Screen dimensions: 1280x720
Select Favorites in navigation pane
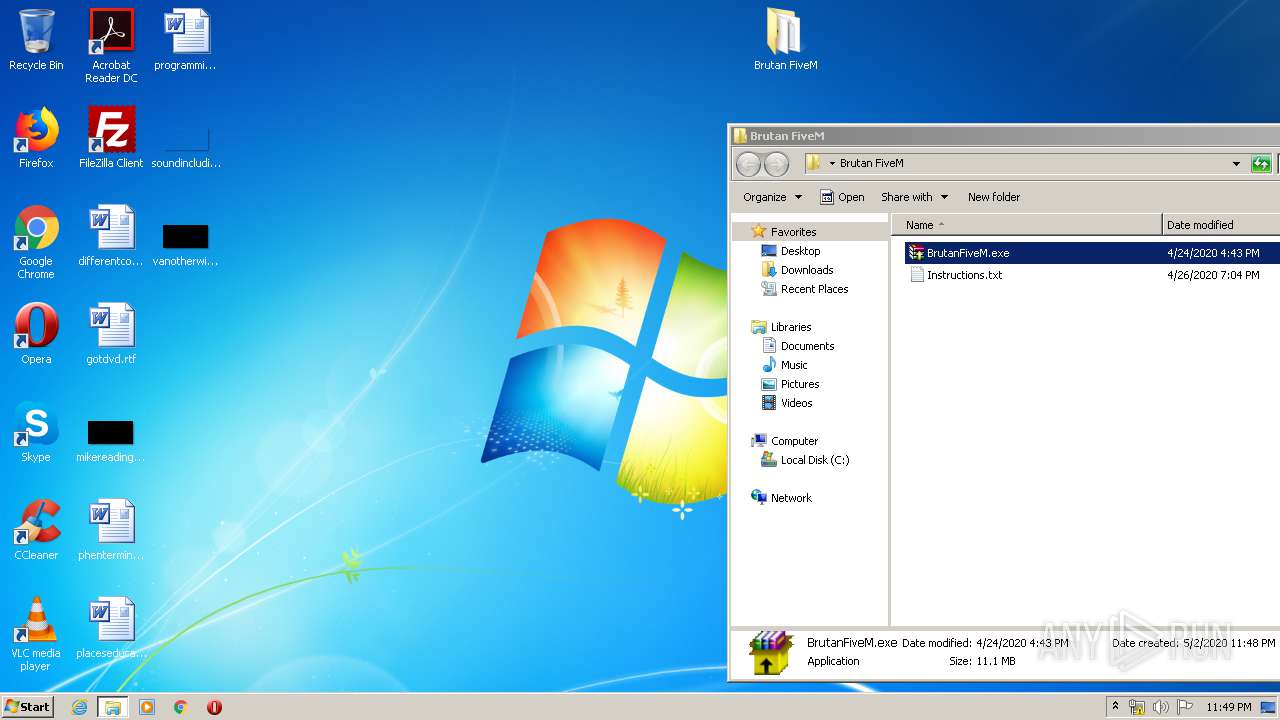pyautogui.click(x=793, y=232)
